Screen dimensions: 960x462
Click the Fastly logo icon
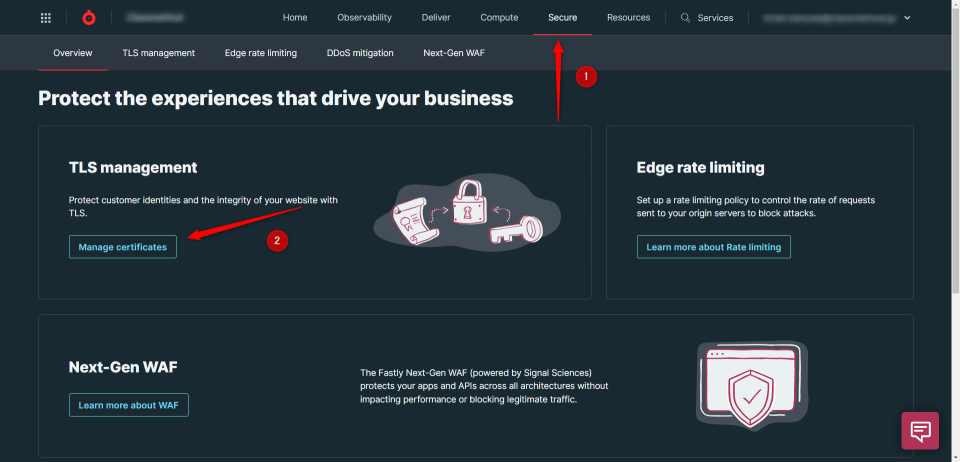[x=88, y=18]
